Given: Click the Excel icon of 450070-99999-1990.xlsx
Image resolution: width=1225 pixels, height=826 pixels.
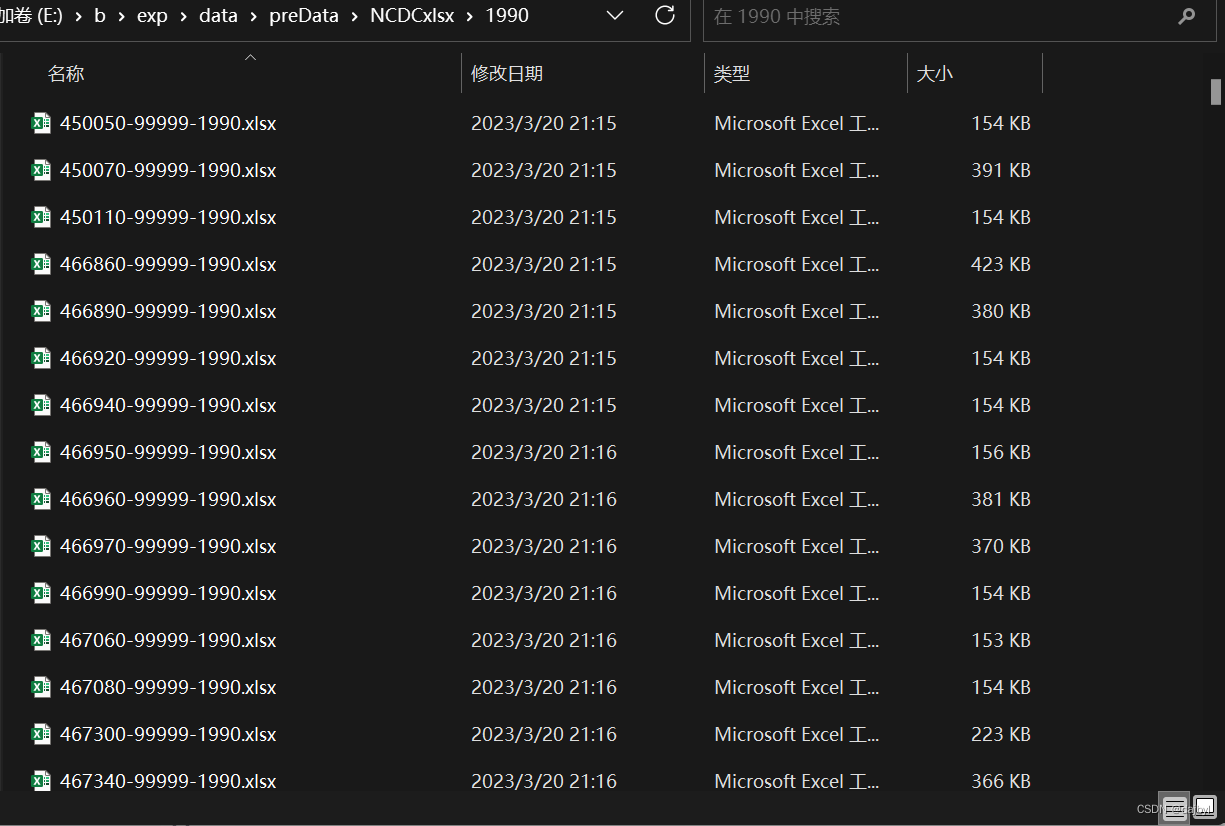Looking at the screenshot, I should [x=41, y=170].
